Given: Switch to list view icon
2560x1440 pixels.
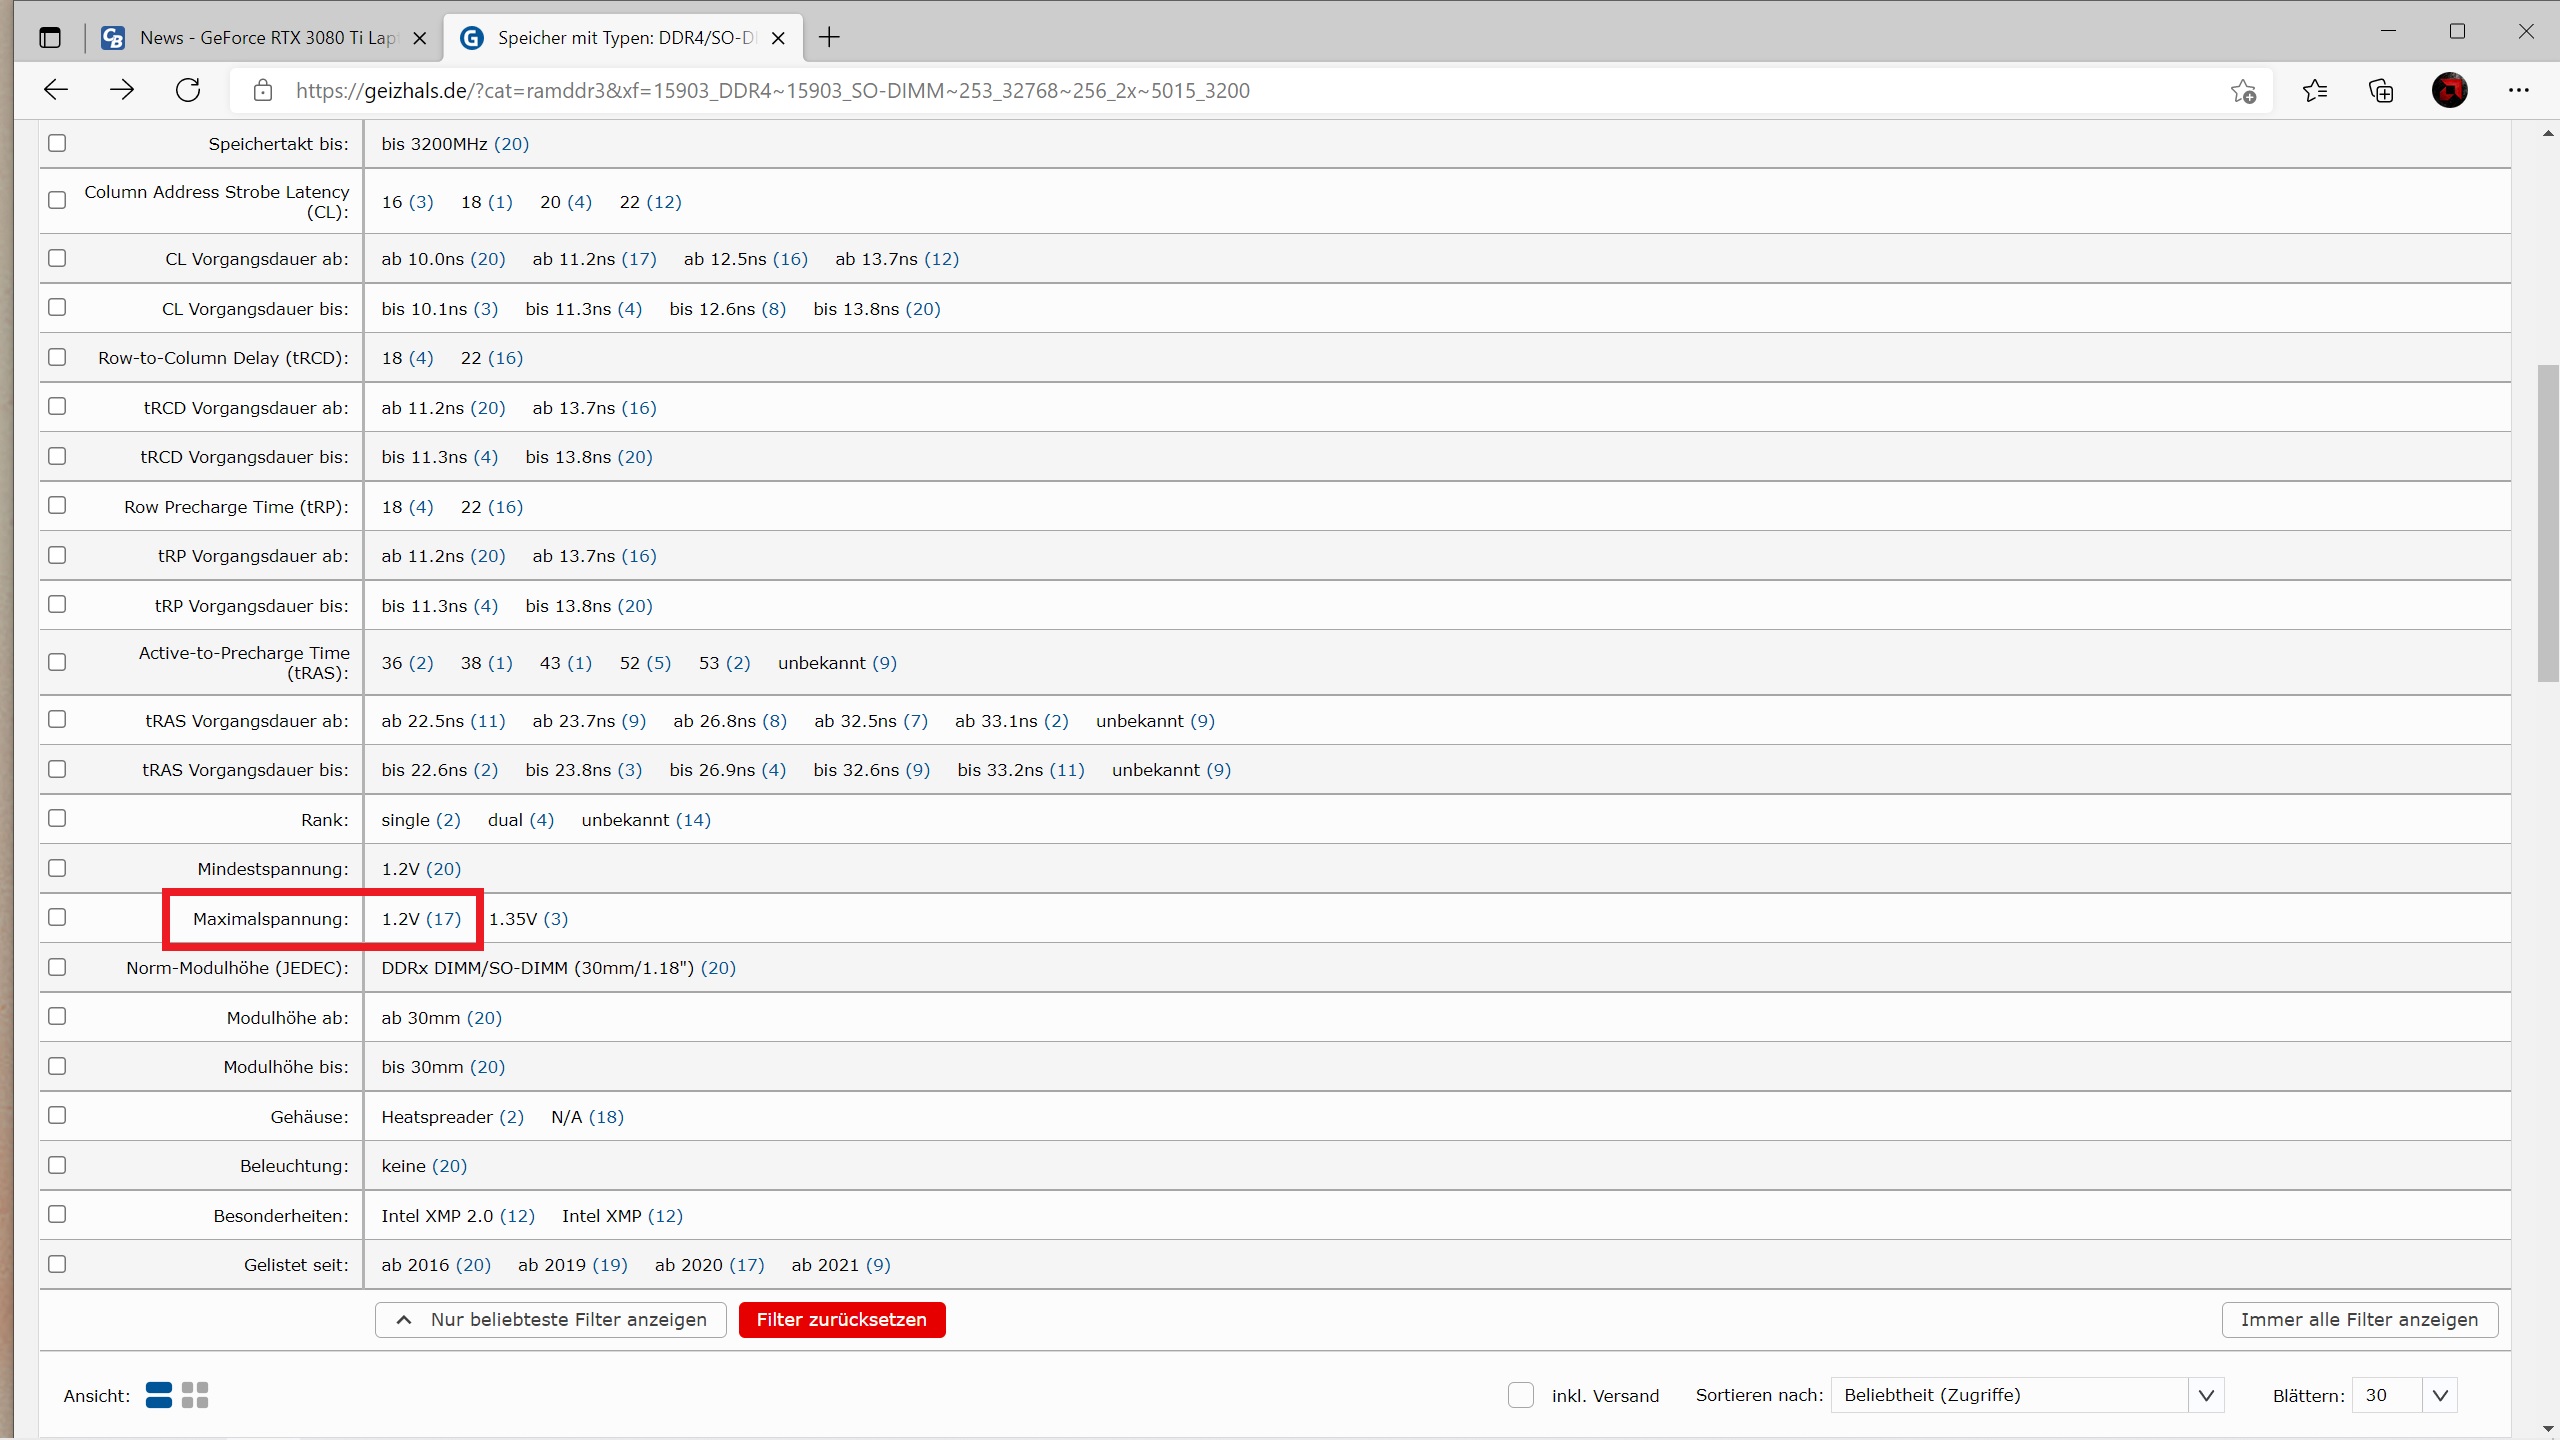Looking at the screenshot, I should pyautogui.click(x=159, y=1395).
